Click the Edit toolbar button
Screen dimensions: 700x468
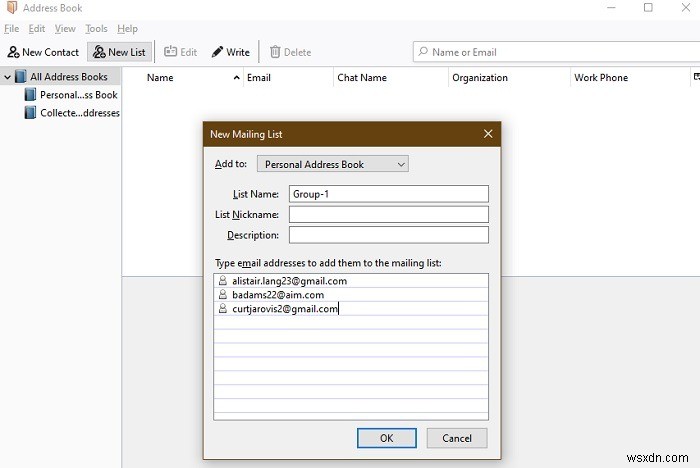tap(180, 52)
